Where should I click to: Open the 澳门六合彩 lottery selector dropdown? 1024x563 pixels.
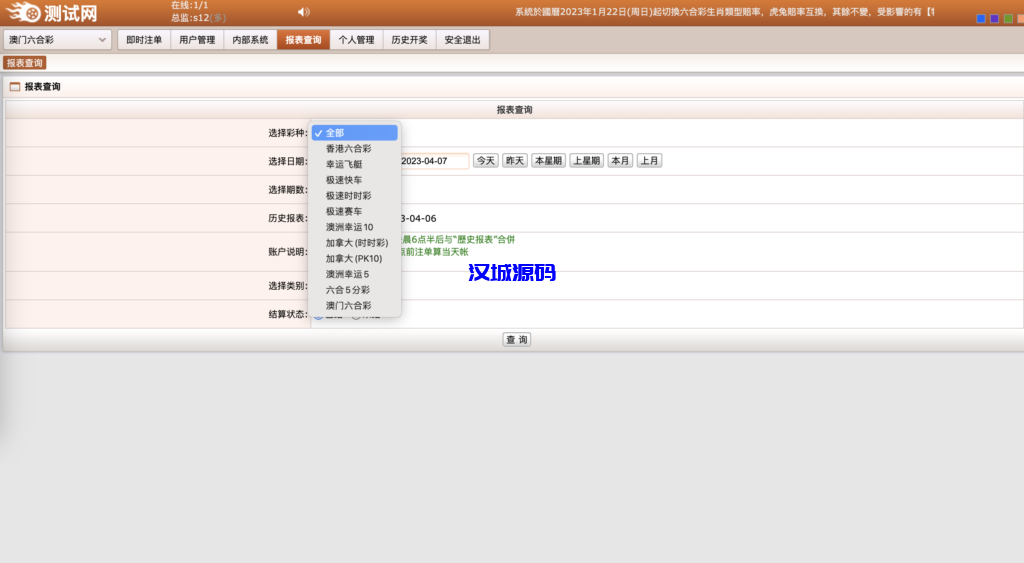coord(56,40)
